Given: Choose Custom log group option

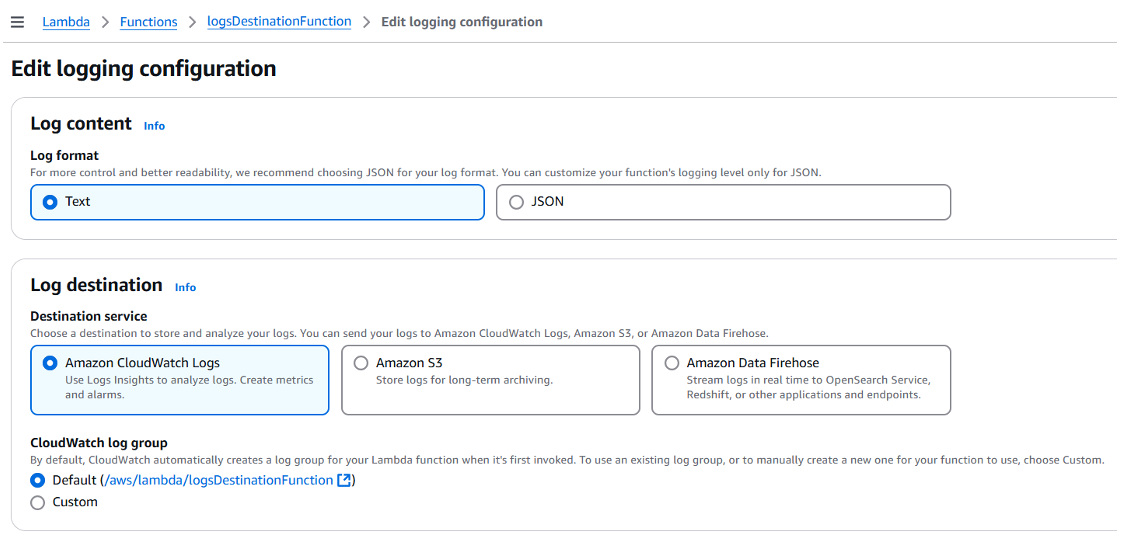Looking at the screenshot, I should pos(37,503).
